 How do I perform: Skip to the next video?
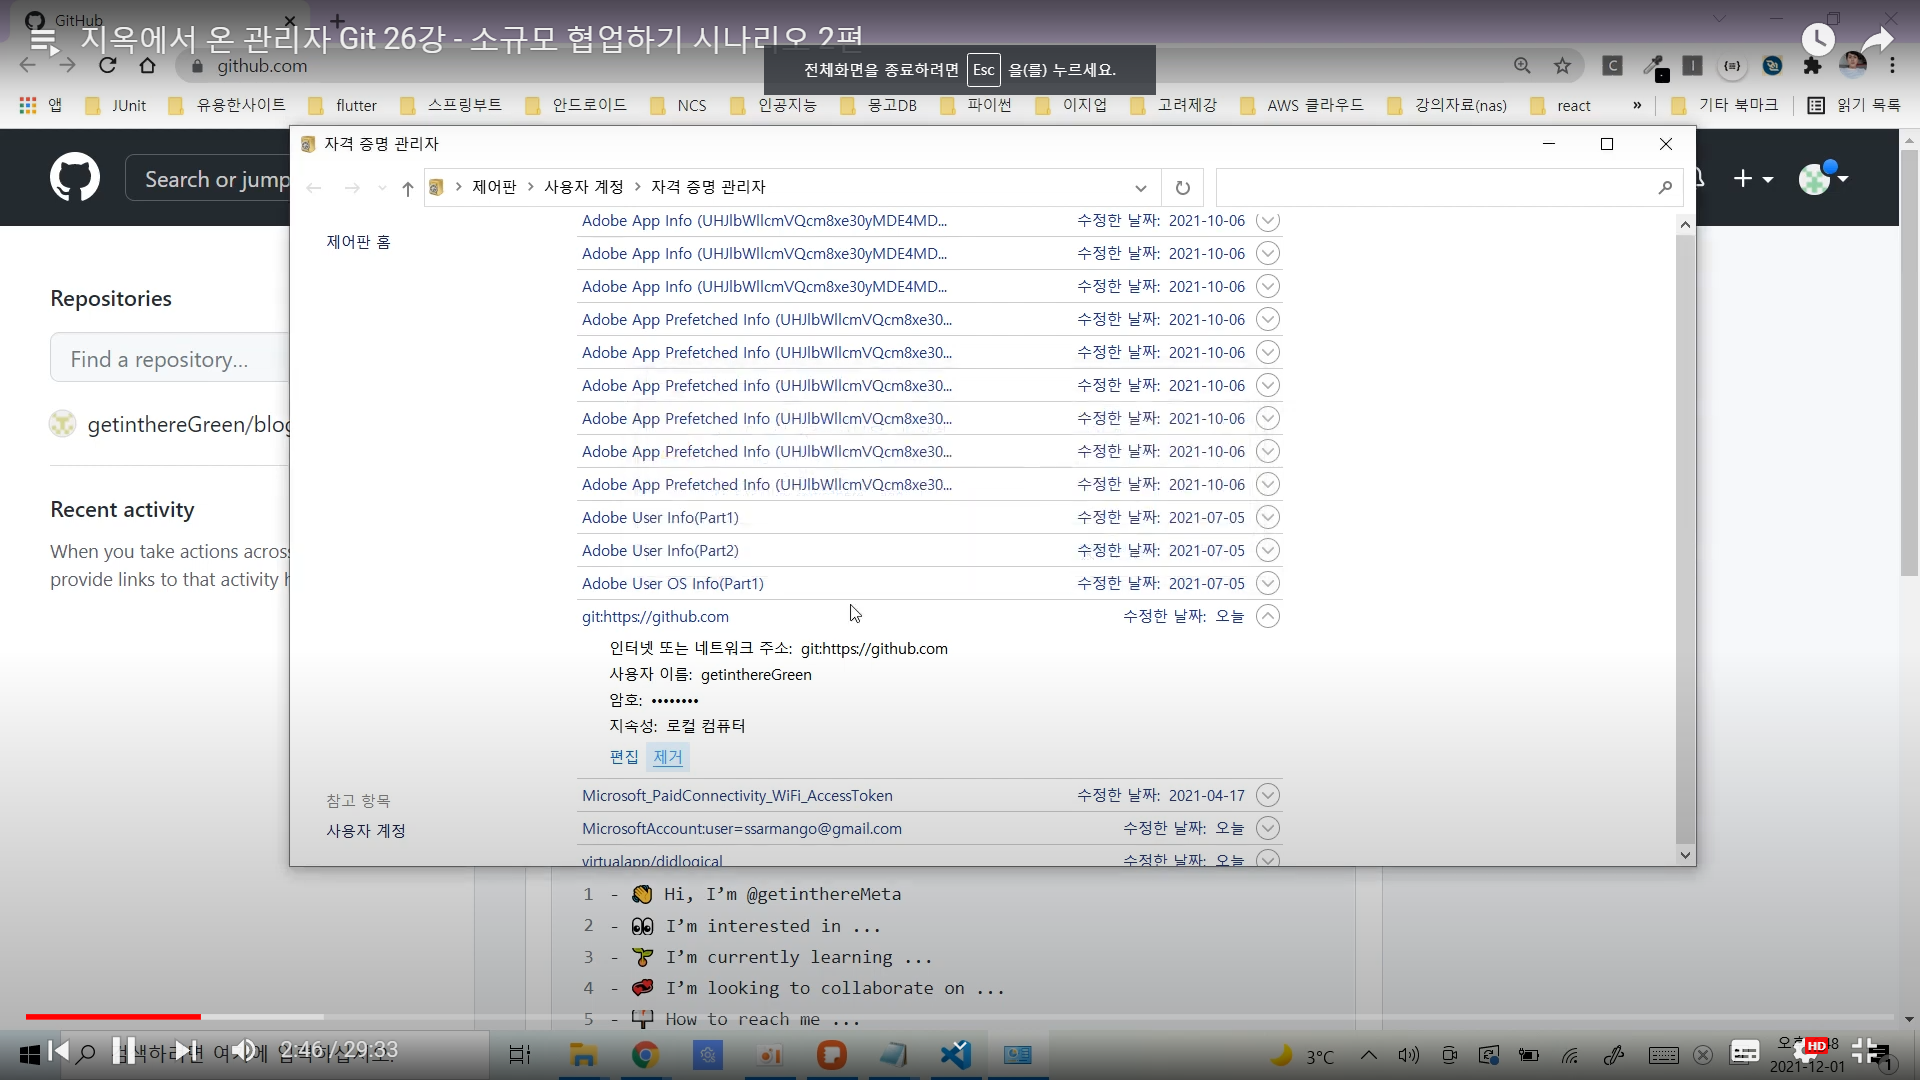tap(185, 1050)
